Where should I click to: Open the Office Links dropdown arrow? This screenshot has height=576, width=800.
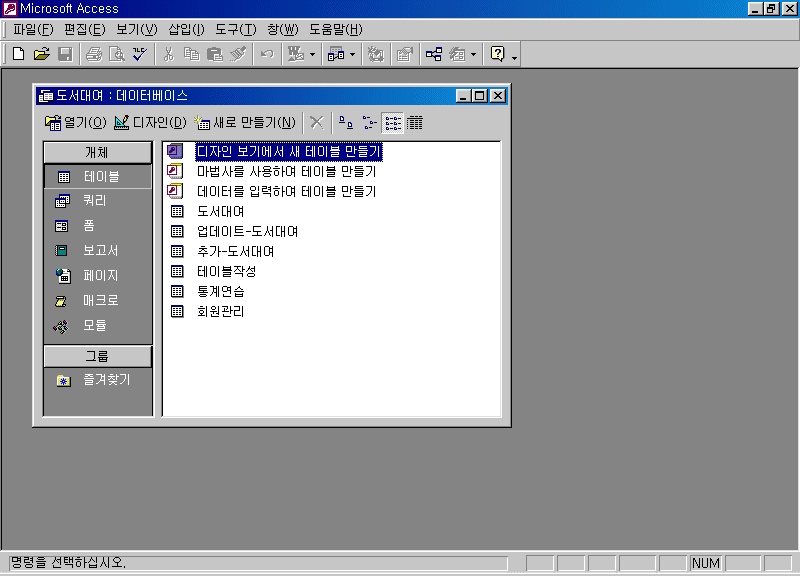(x=312, y=55)
